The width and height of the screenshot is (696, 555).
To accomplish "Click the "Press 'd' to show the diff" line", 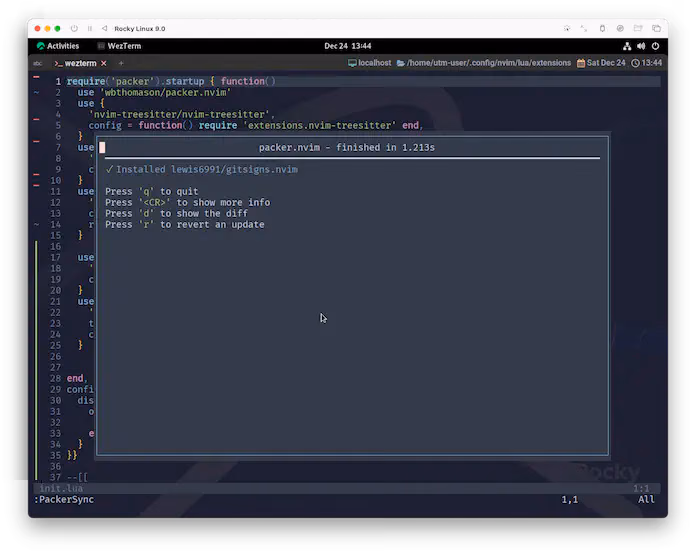I will (x=176, y=214).
